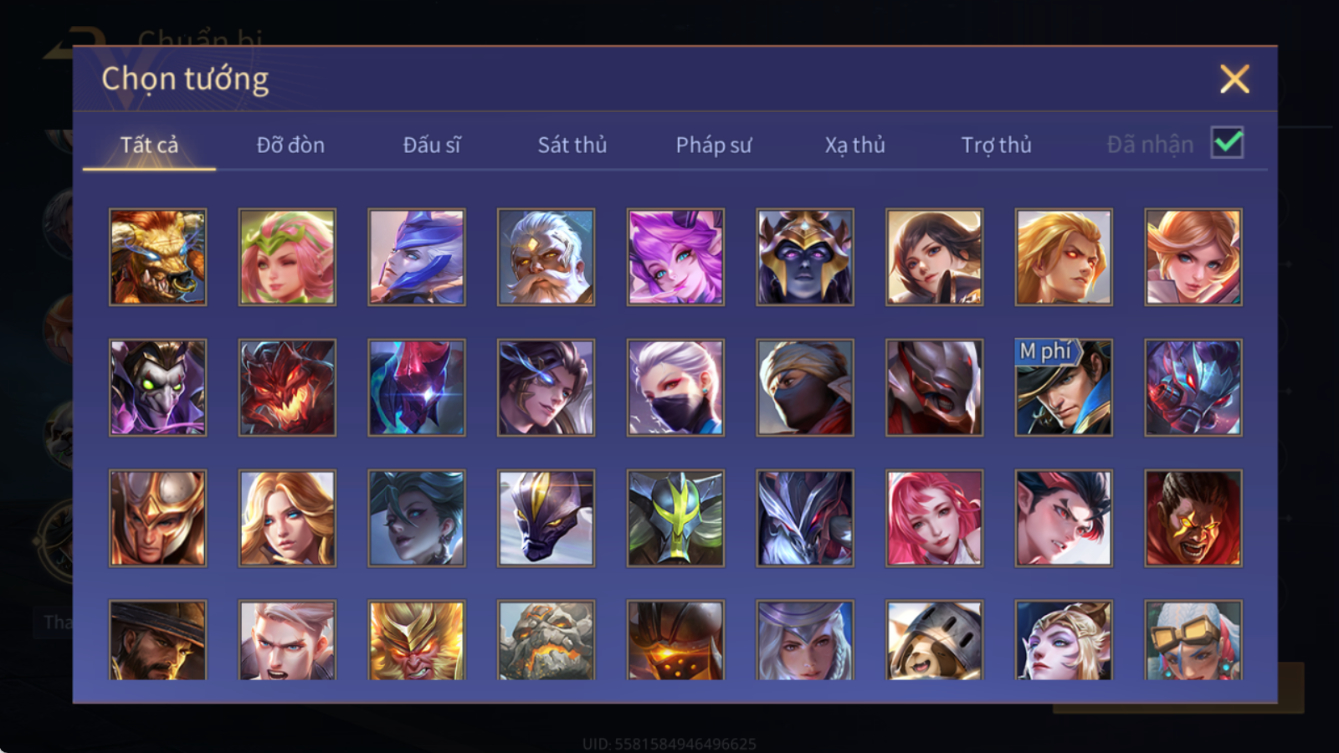
Task: Pick the green-eyed joker hero
Action: coord(158,387)
